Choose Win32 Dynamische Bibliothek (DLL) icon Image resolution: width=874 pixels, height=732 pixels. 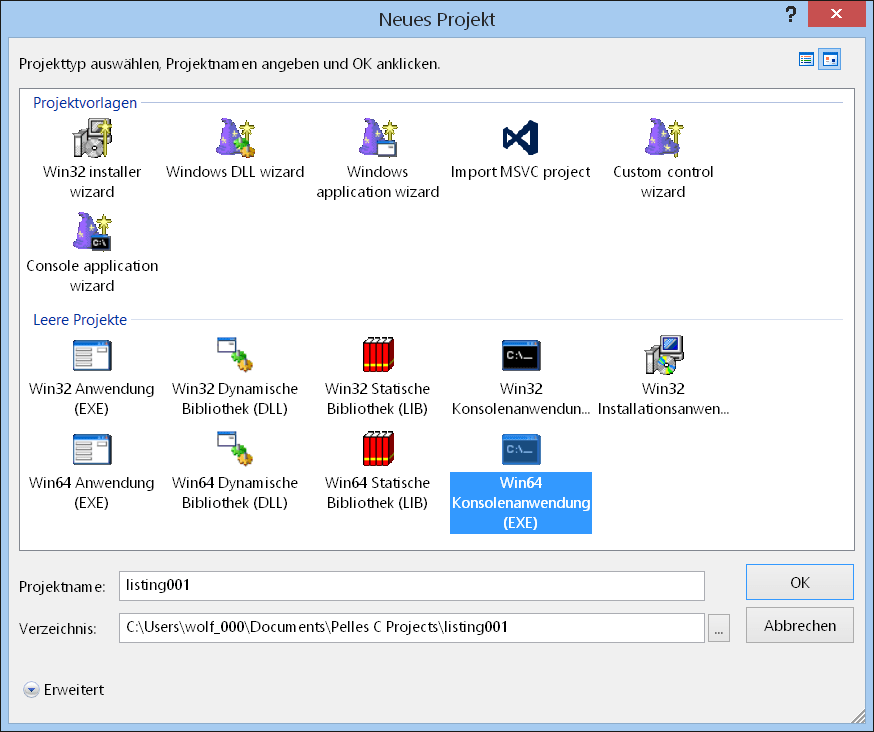click(x=235, y=354)
